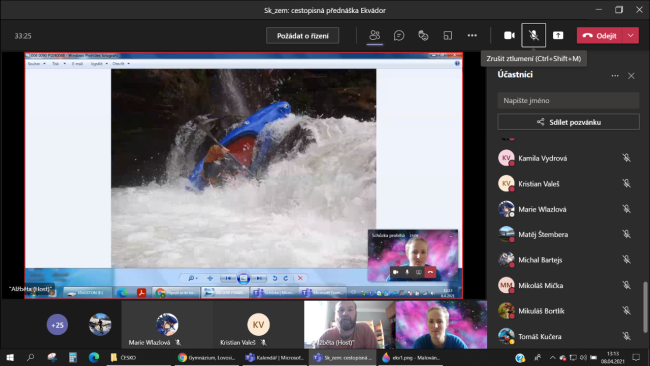Rotate photo counterclockwise in viewer

tap(274, 278)
